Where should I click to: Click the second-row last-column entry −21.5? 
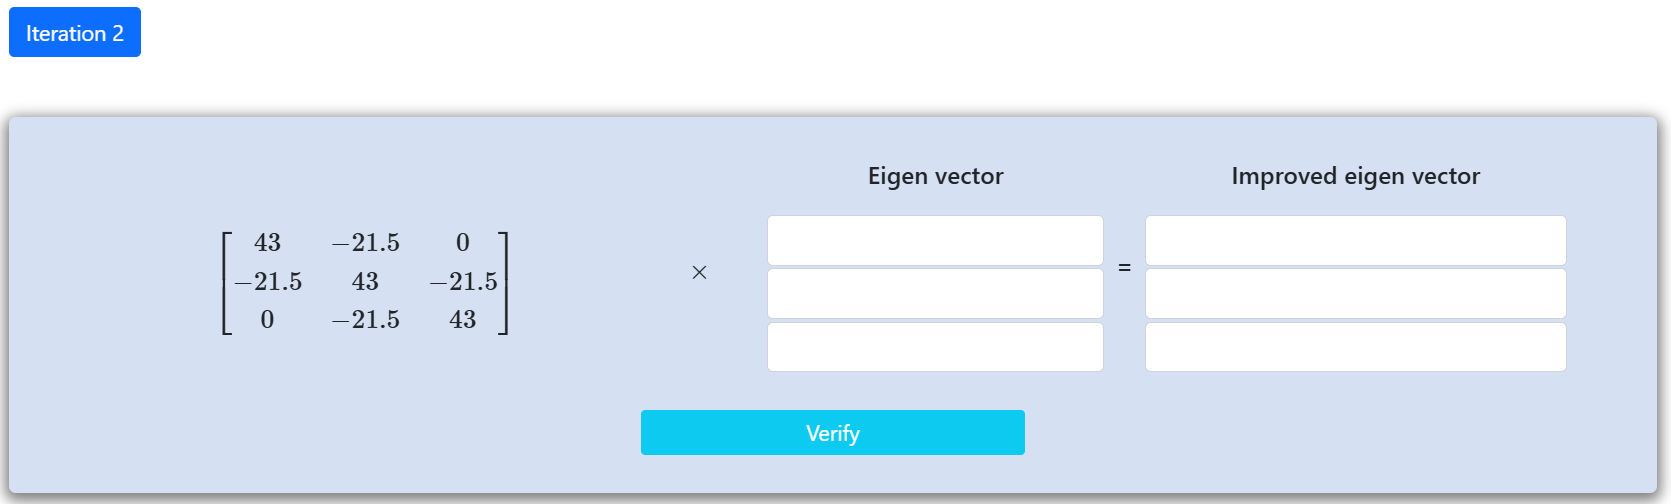tap(462, 281)
